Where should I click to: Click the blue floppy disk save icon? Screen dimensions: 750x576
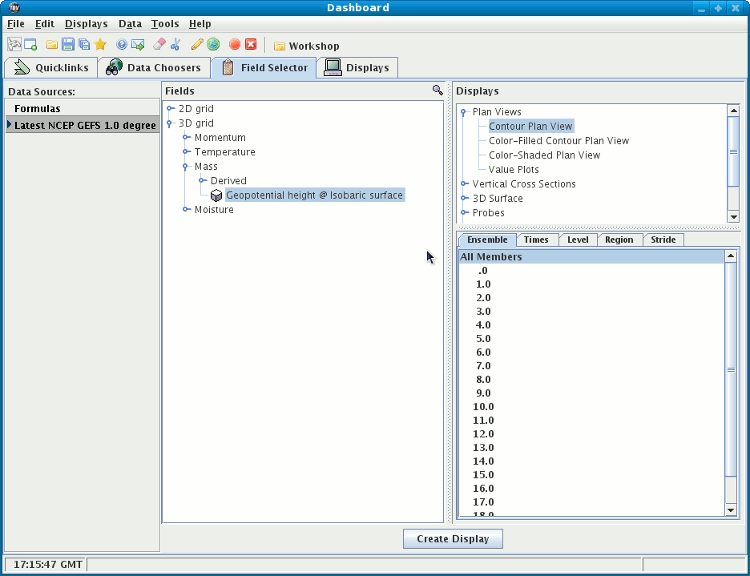tap(68, 45)
